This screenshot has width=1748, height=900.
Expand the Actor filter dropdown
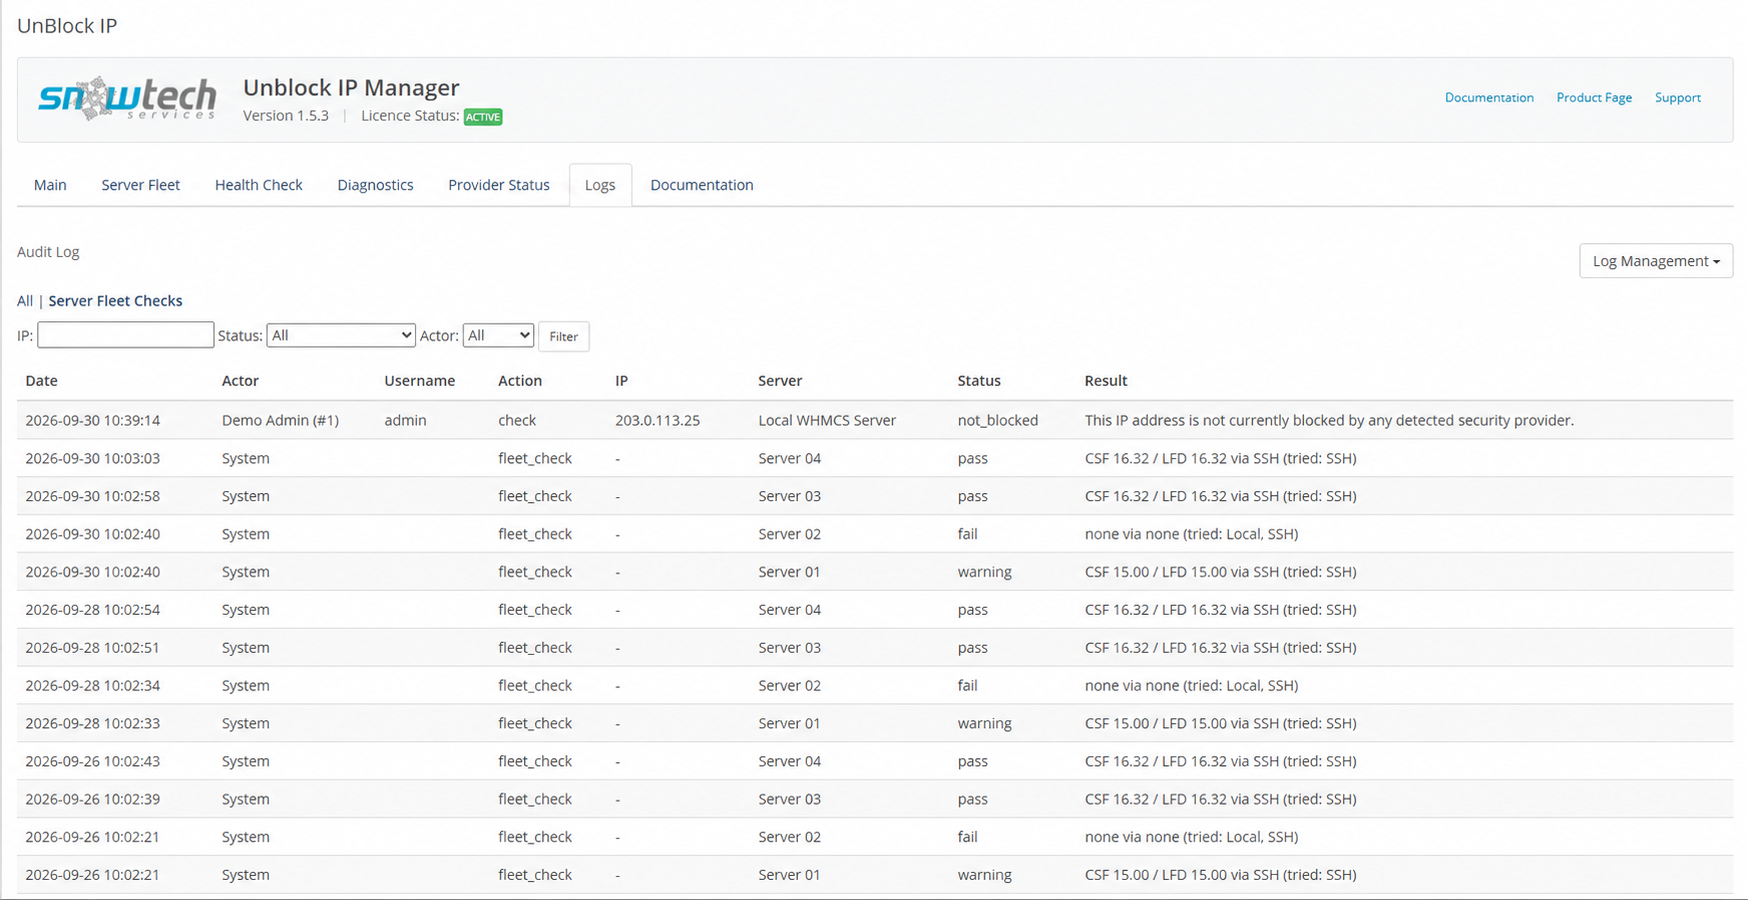[x=498, y=336]
